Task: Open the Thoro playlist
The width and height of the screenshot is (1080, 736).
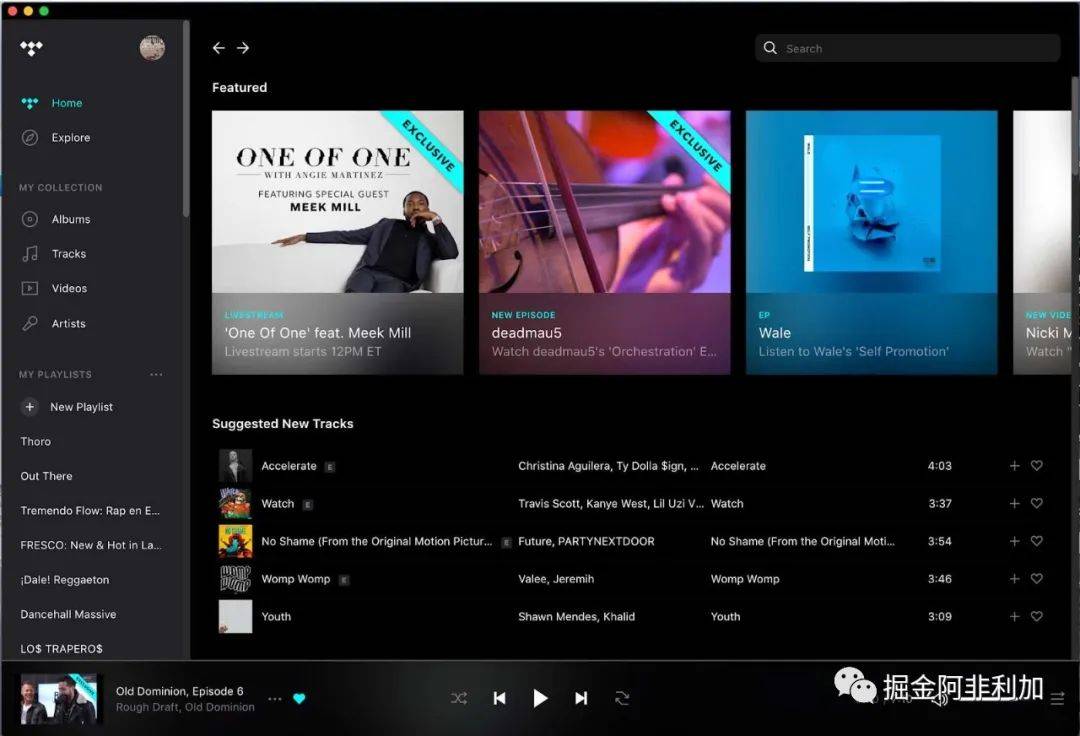Action: click(36, 442)
